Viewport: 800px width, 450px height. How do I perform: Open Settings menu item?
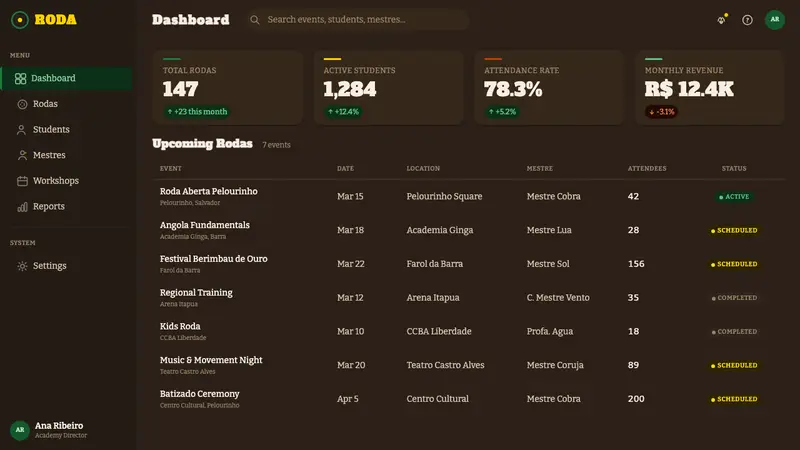66,266
